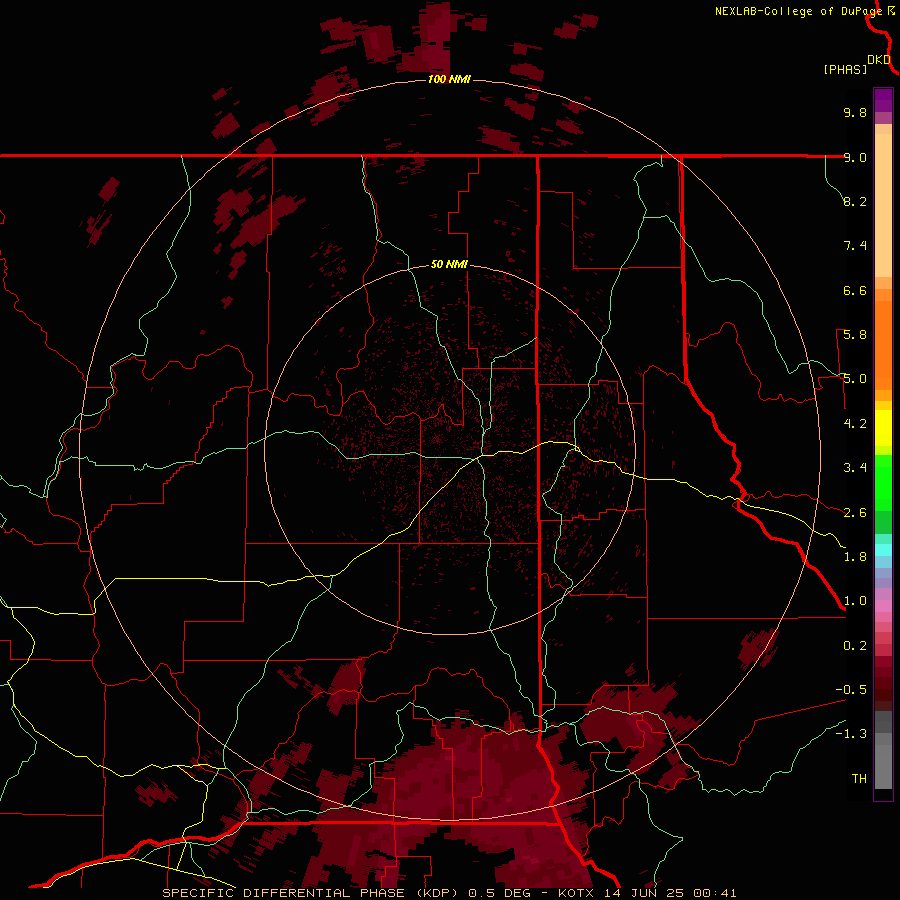Select the 5.0 scale value
Image resolution: width=900 pixels, height=900 pixels.
pyautogui.click(x=855, y=379)
